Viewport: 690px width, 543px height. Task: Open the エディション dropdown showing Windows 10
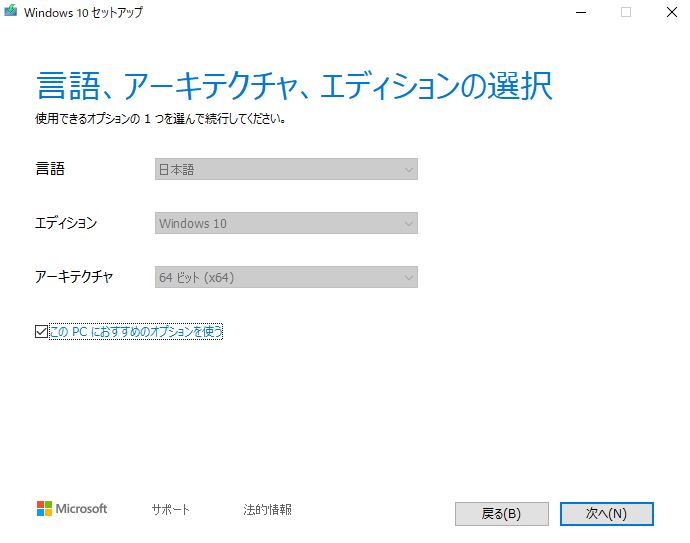285,223
